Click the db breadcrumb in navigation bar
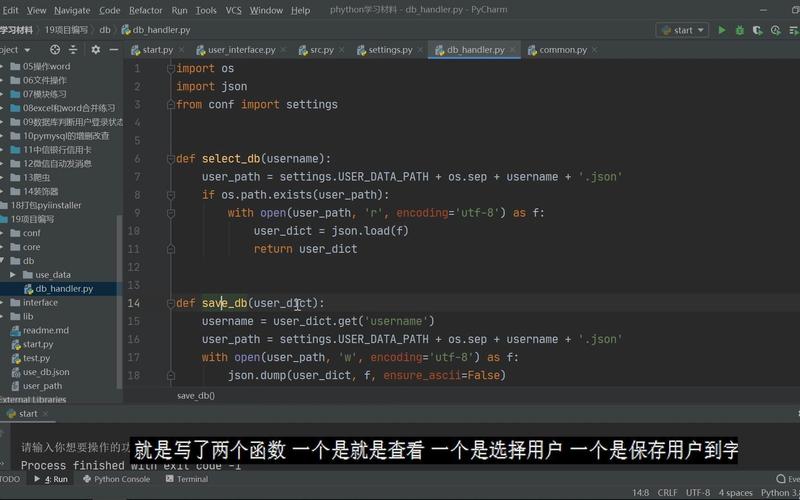 (x=105, y=30)
